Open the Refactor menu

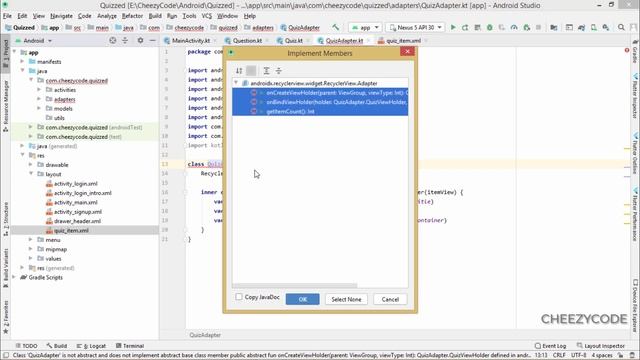click(x=132, y=16)
